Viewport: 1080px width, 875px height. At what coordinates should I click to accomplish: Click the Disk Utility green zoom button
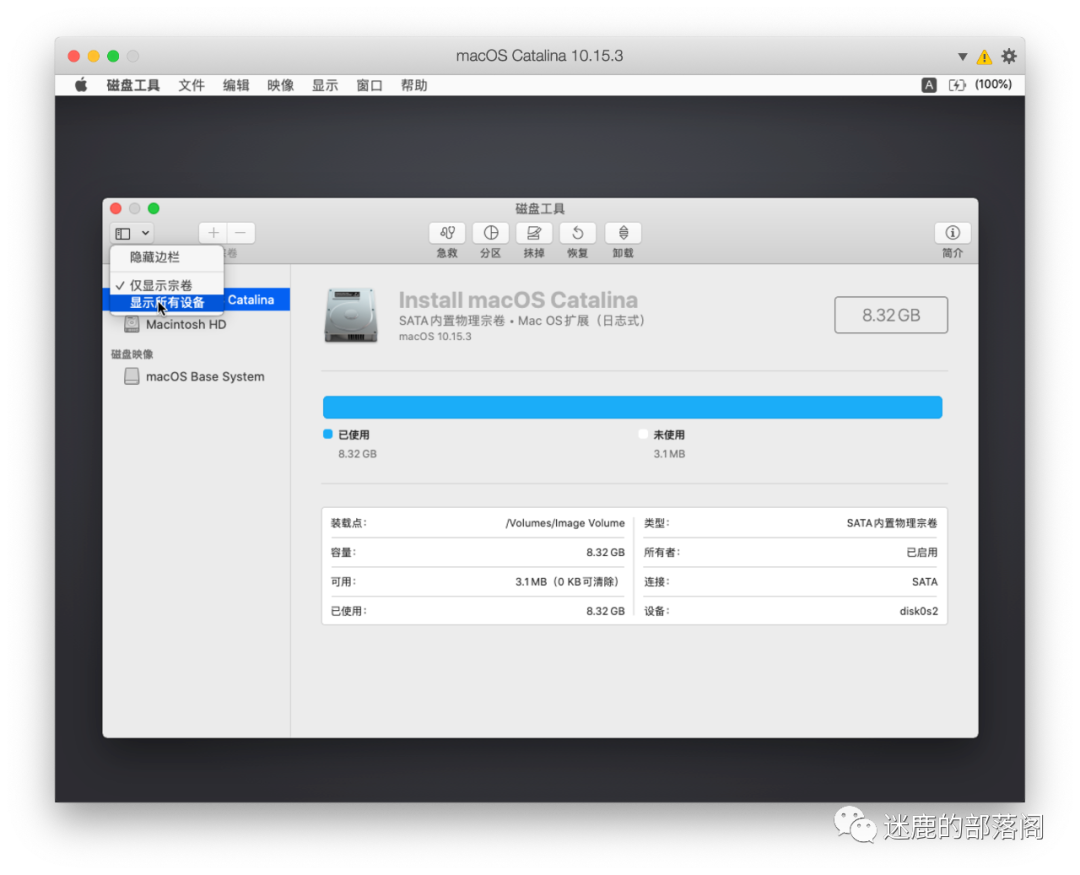click(x=154, y=208)
